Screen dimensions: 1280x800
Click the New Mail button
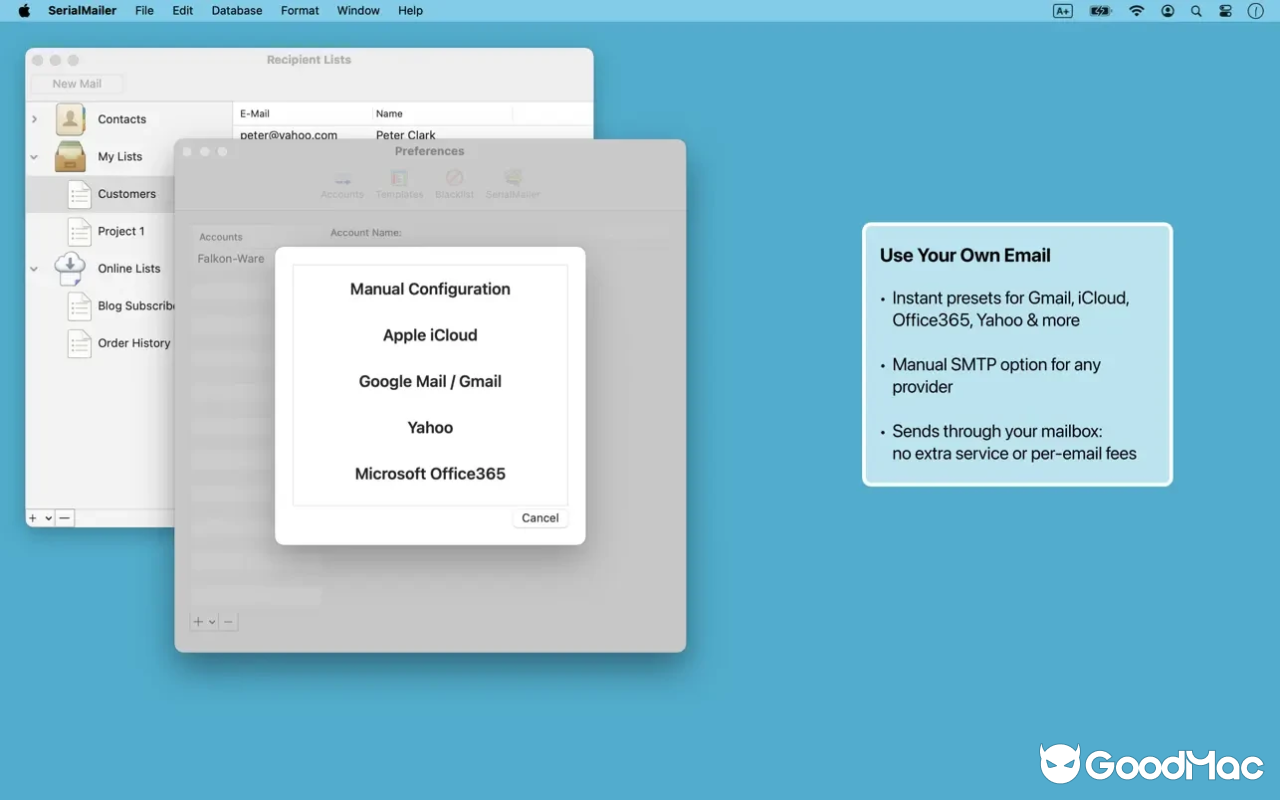(x=76, y=83)
